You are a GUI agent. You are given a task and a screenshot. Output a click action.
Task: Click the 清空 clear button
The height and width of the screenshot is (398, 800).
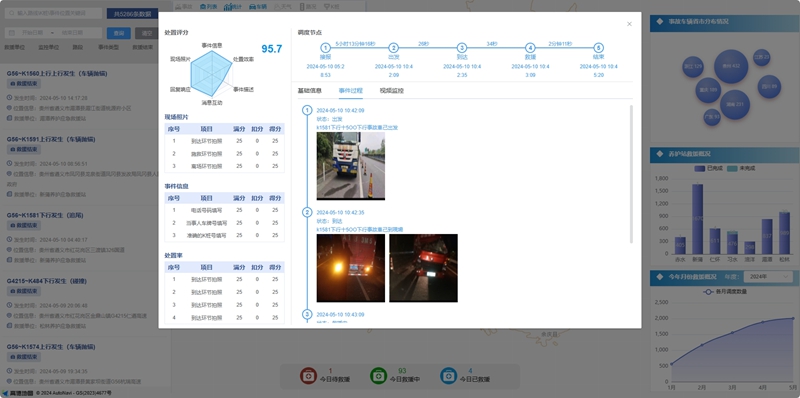pos(146,33)
